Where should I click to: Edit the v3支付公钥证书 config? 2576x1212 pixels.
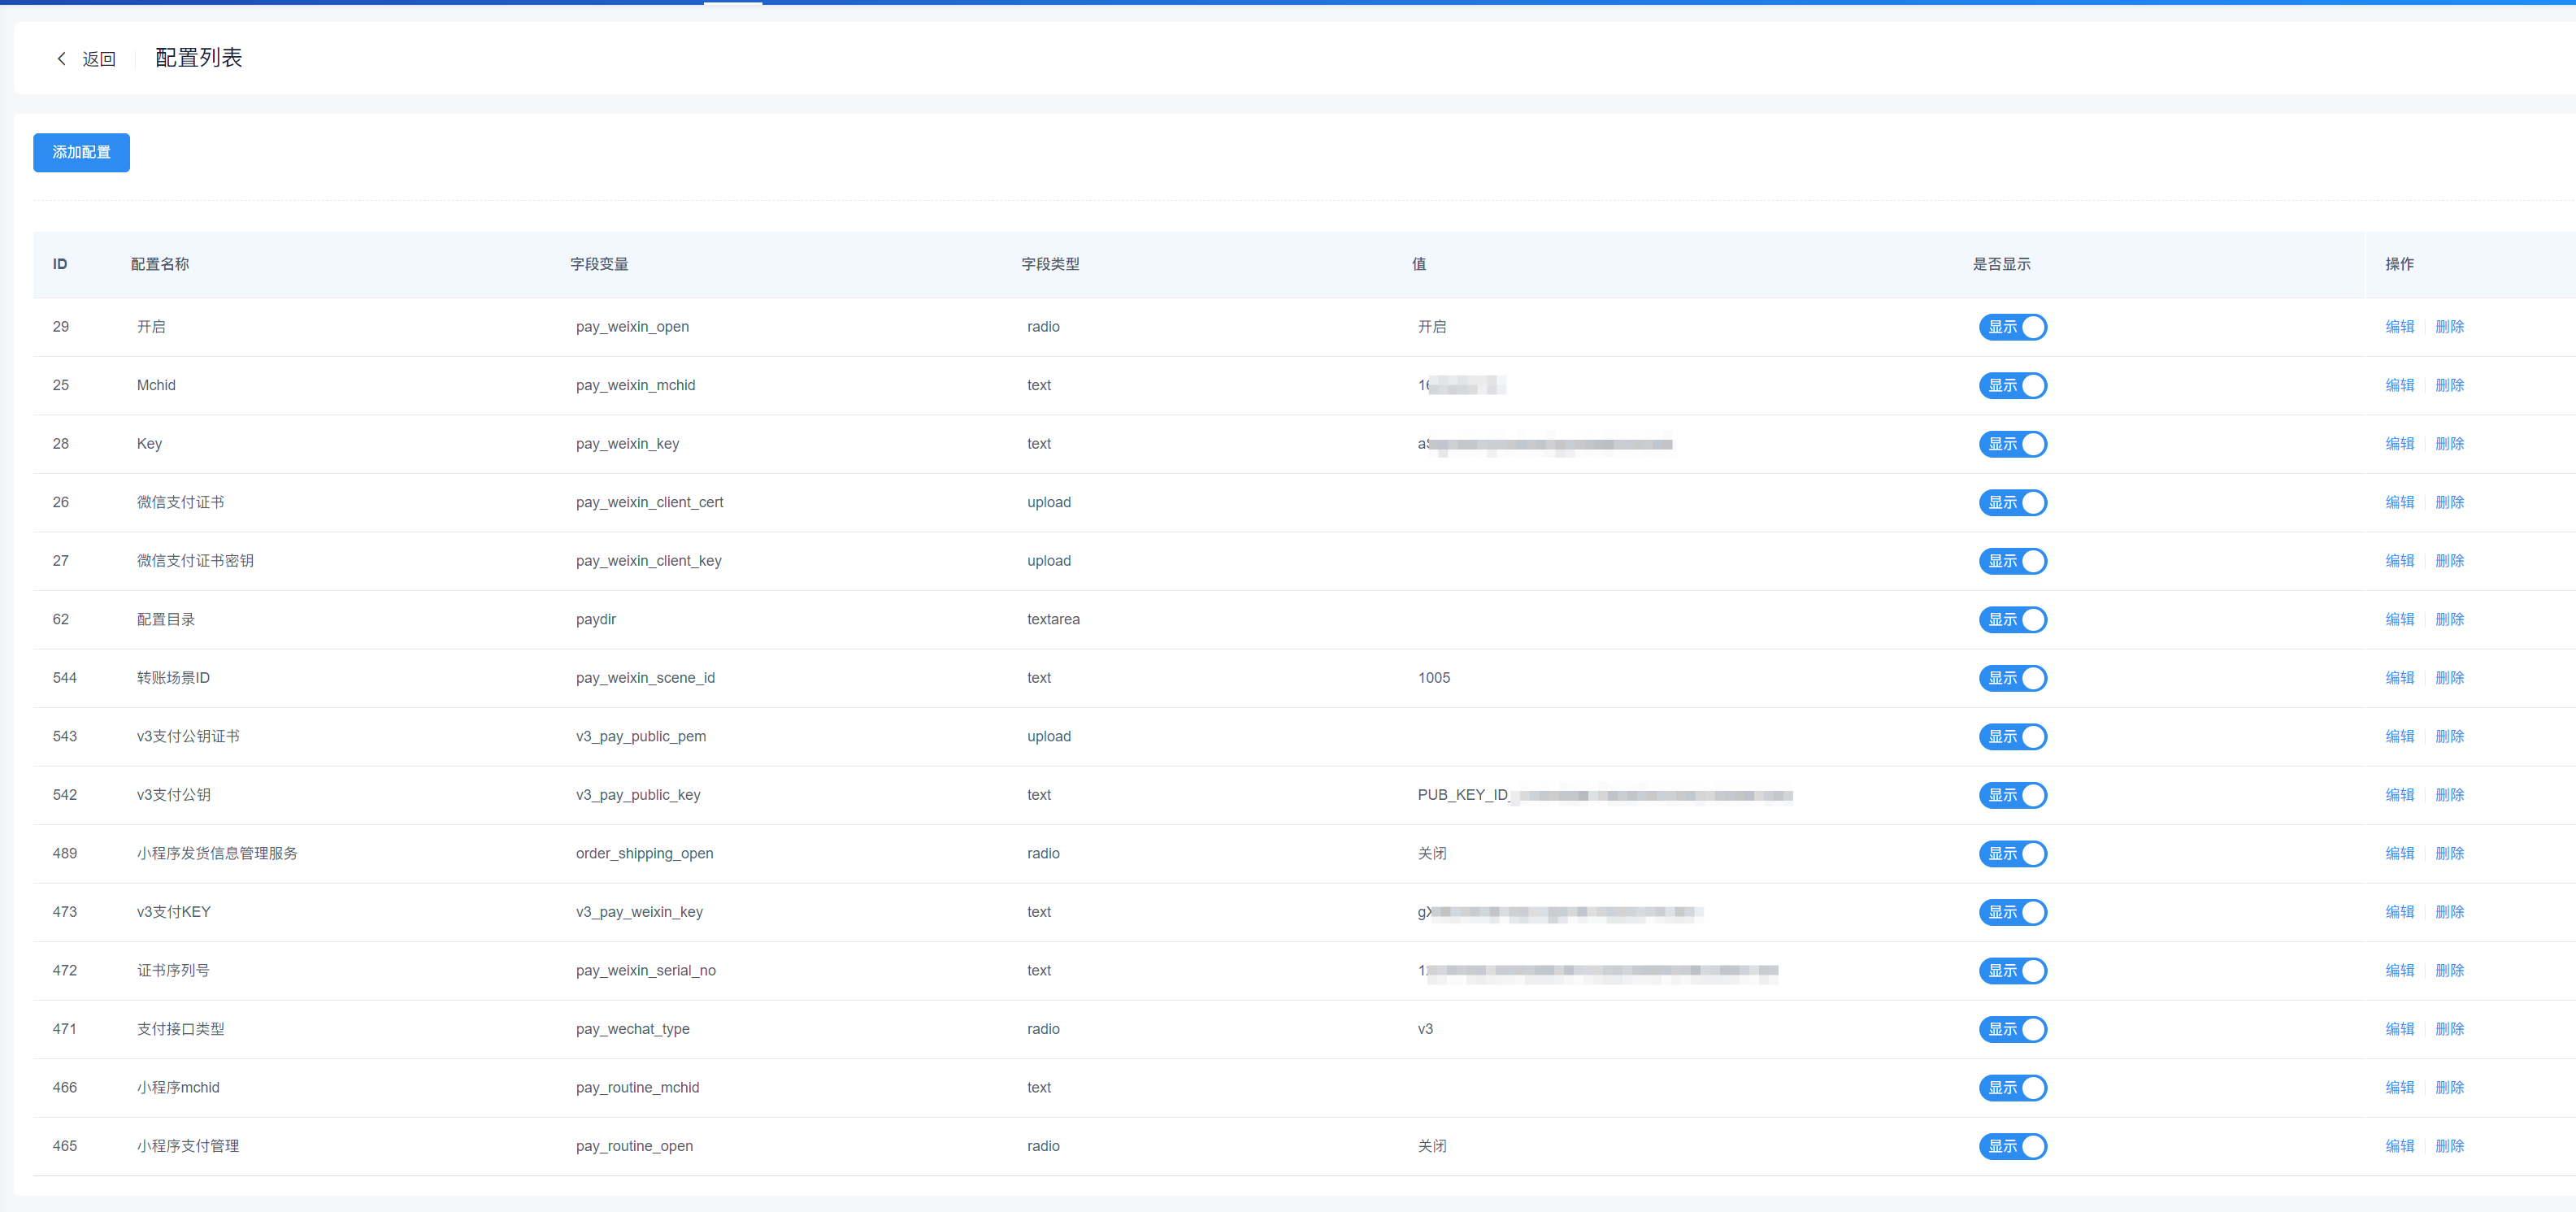2399,736
